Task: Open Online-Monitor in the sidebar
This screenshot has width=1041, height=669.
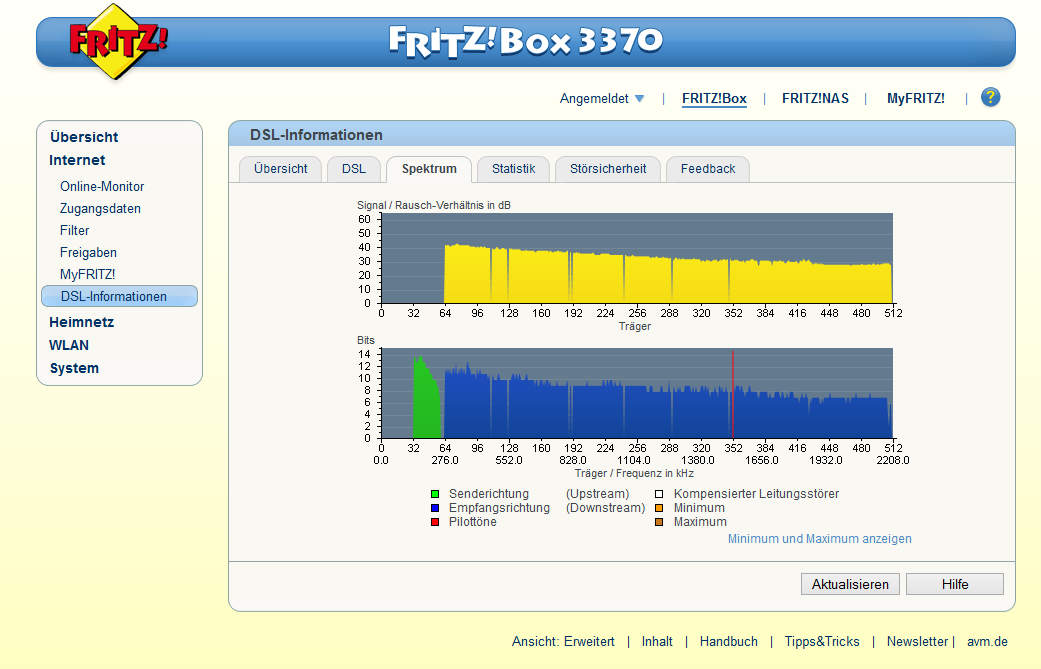Action: tap(102, 186)
